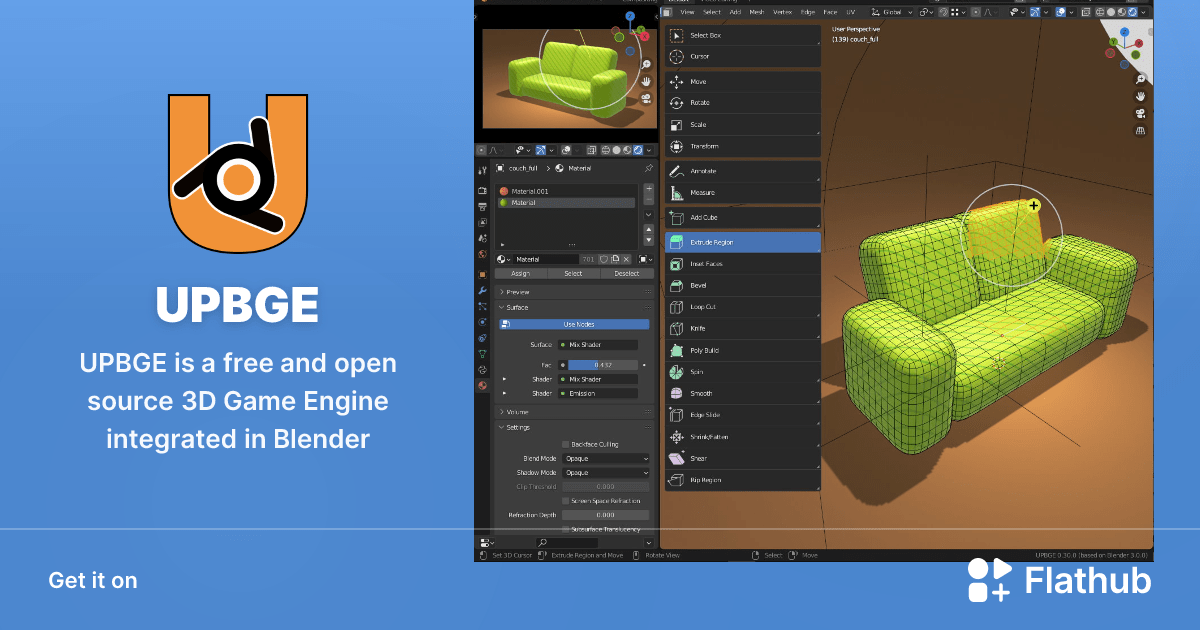
Task: Enable Backface Culling checkbox
Action: pos(566,444)
